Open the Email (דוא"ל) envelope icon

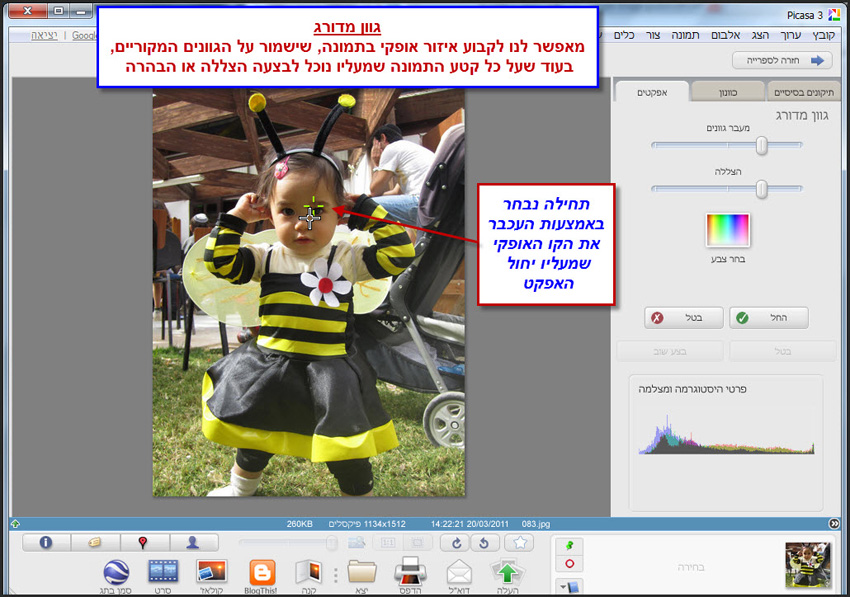point(459,572)
